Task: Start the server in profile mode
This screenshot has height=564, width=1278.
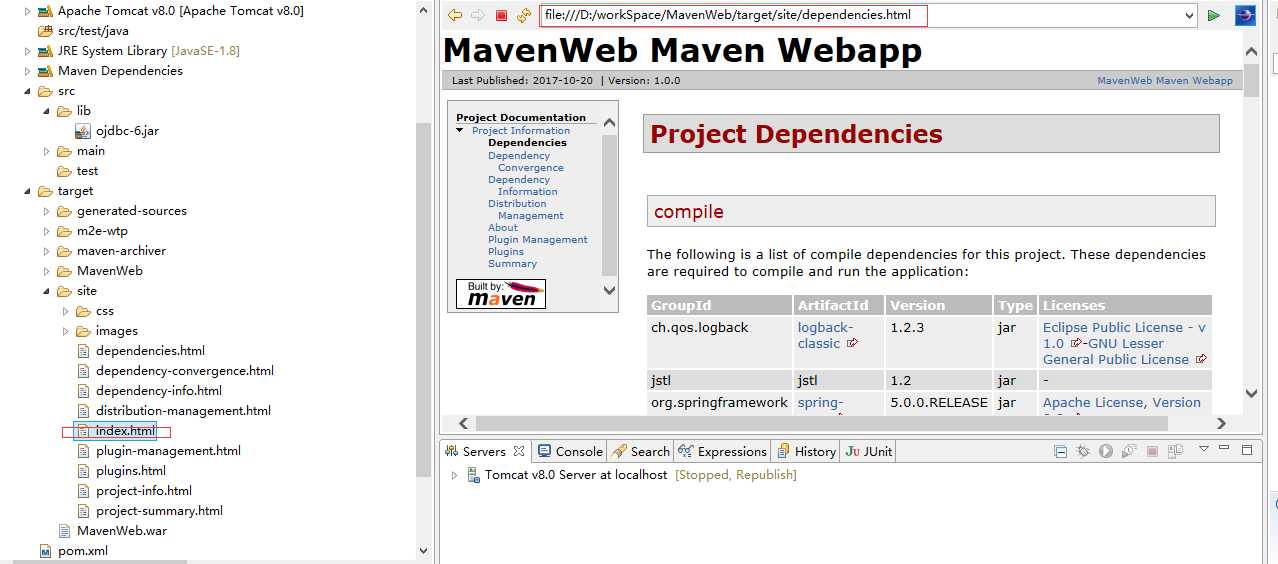Action: [1129, 452]
